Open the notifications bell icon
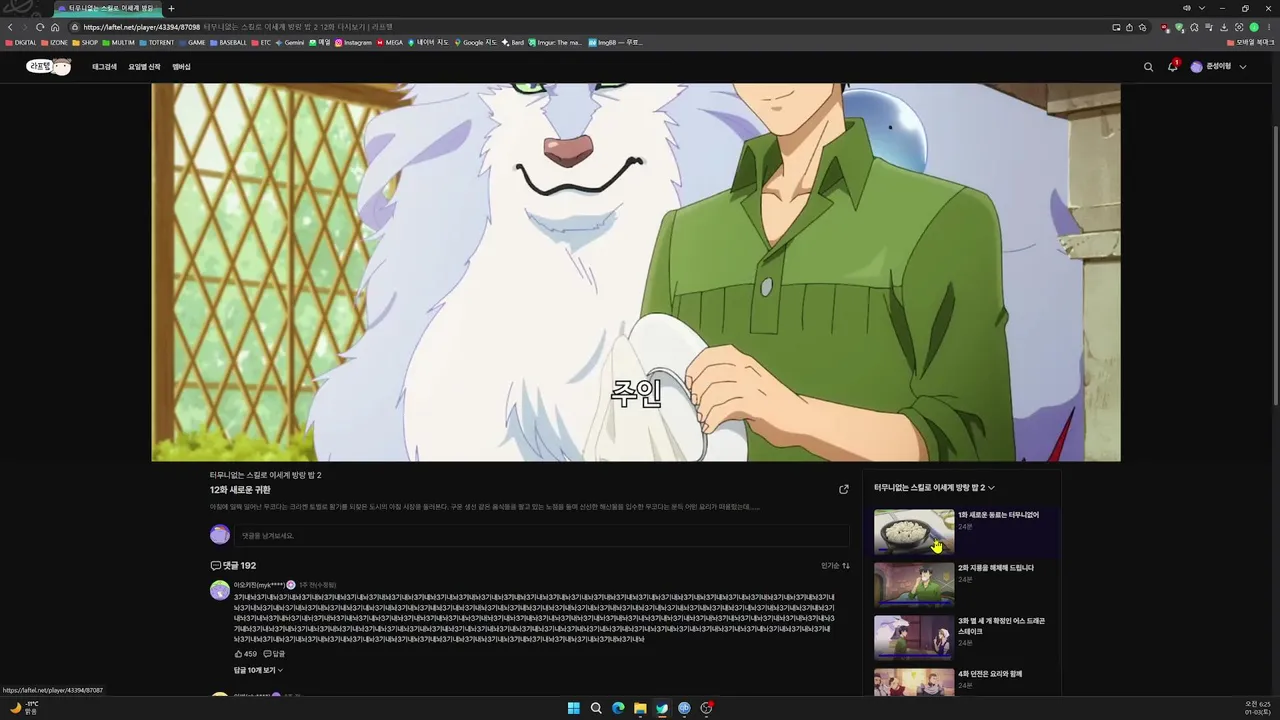The width and height of the screenshot is (1280, 720). (x=1173, y=66)
